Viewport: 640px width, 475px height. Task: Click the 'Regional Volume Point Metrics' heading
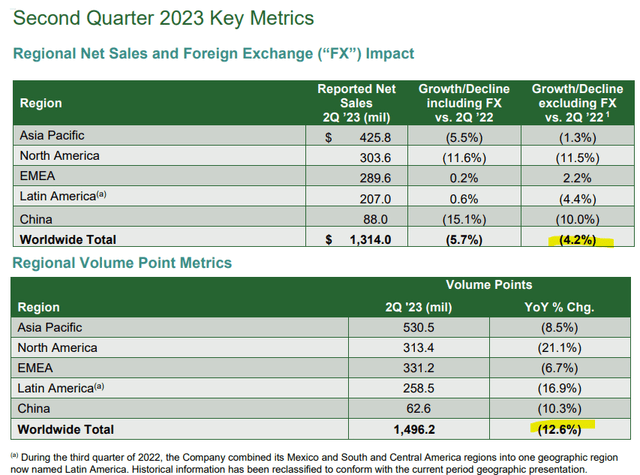(122, 263)
